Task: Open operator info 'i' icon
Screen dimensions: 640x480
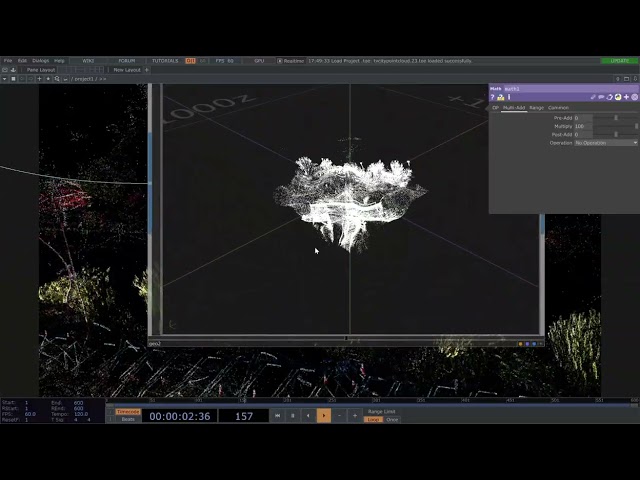Action: pyautogui.click(x=509, y=97)
